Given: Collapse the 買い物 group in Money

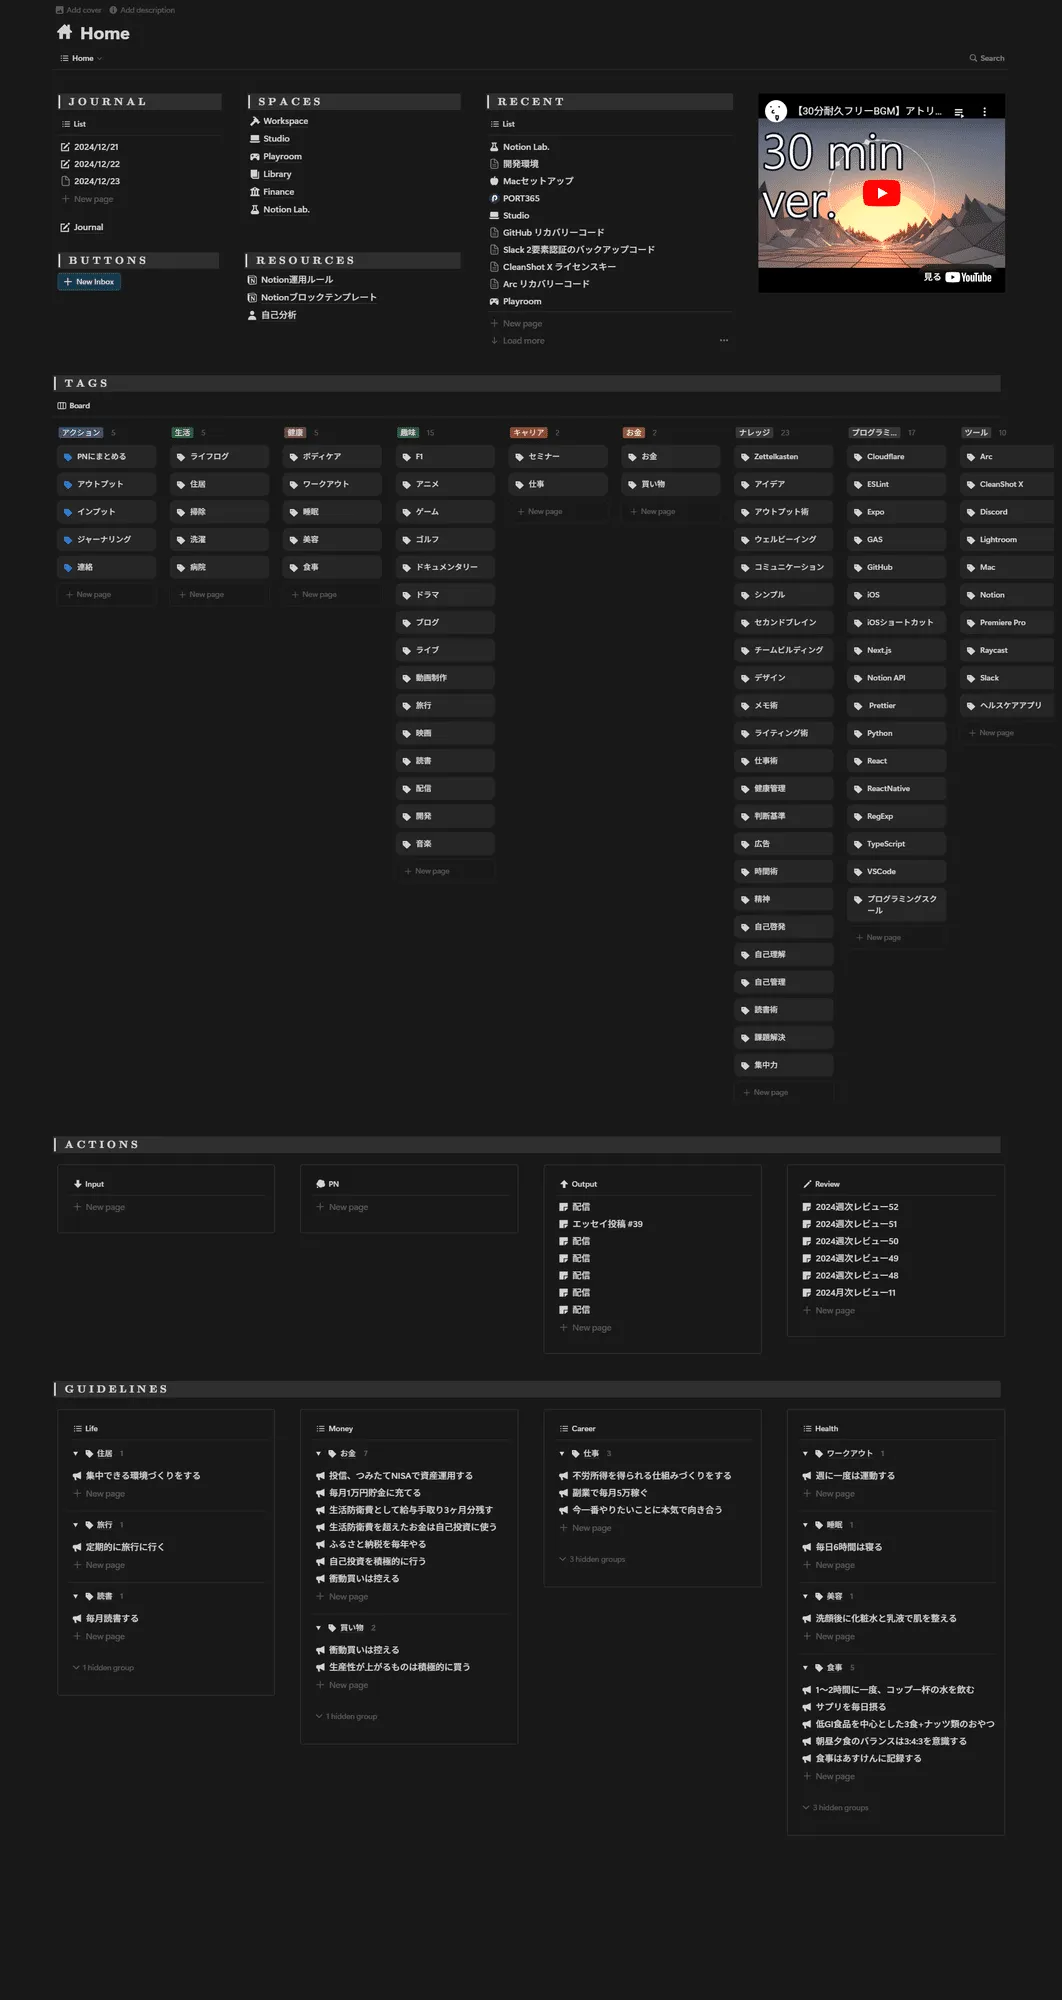Looking at the screenshot, I should [x=319, y=1628].
